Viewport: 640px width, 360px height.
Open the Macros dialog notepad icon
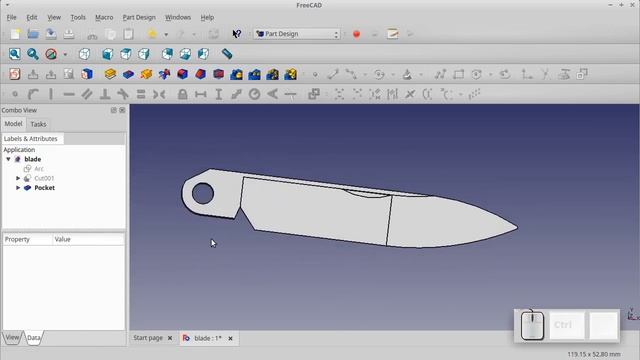coord(393,34)
